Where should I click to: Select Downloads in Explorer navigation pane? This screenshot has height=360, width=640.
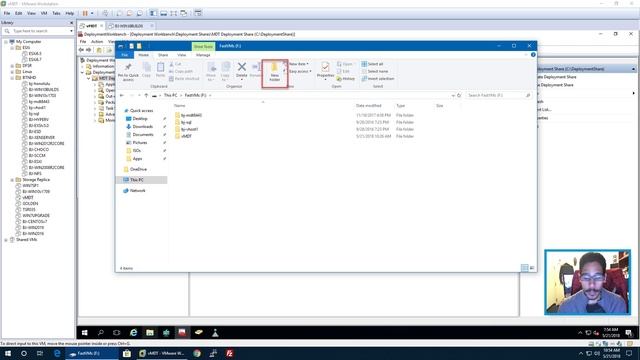(x=142, y=127)
